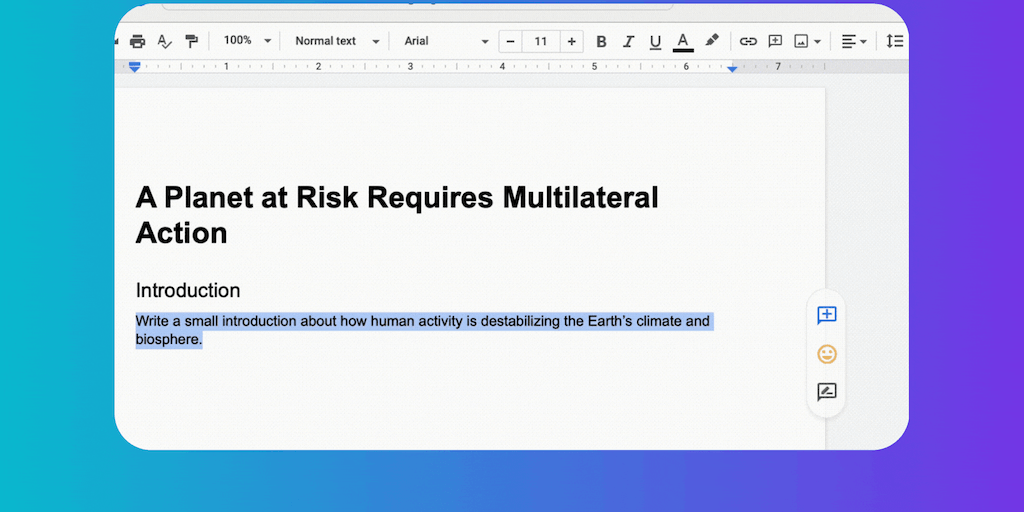Screen dimensions: 1024x512
Task: Add emoji reaction from side panel
Action: click(827, 354)
